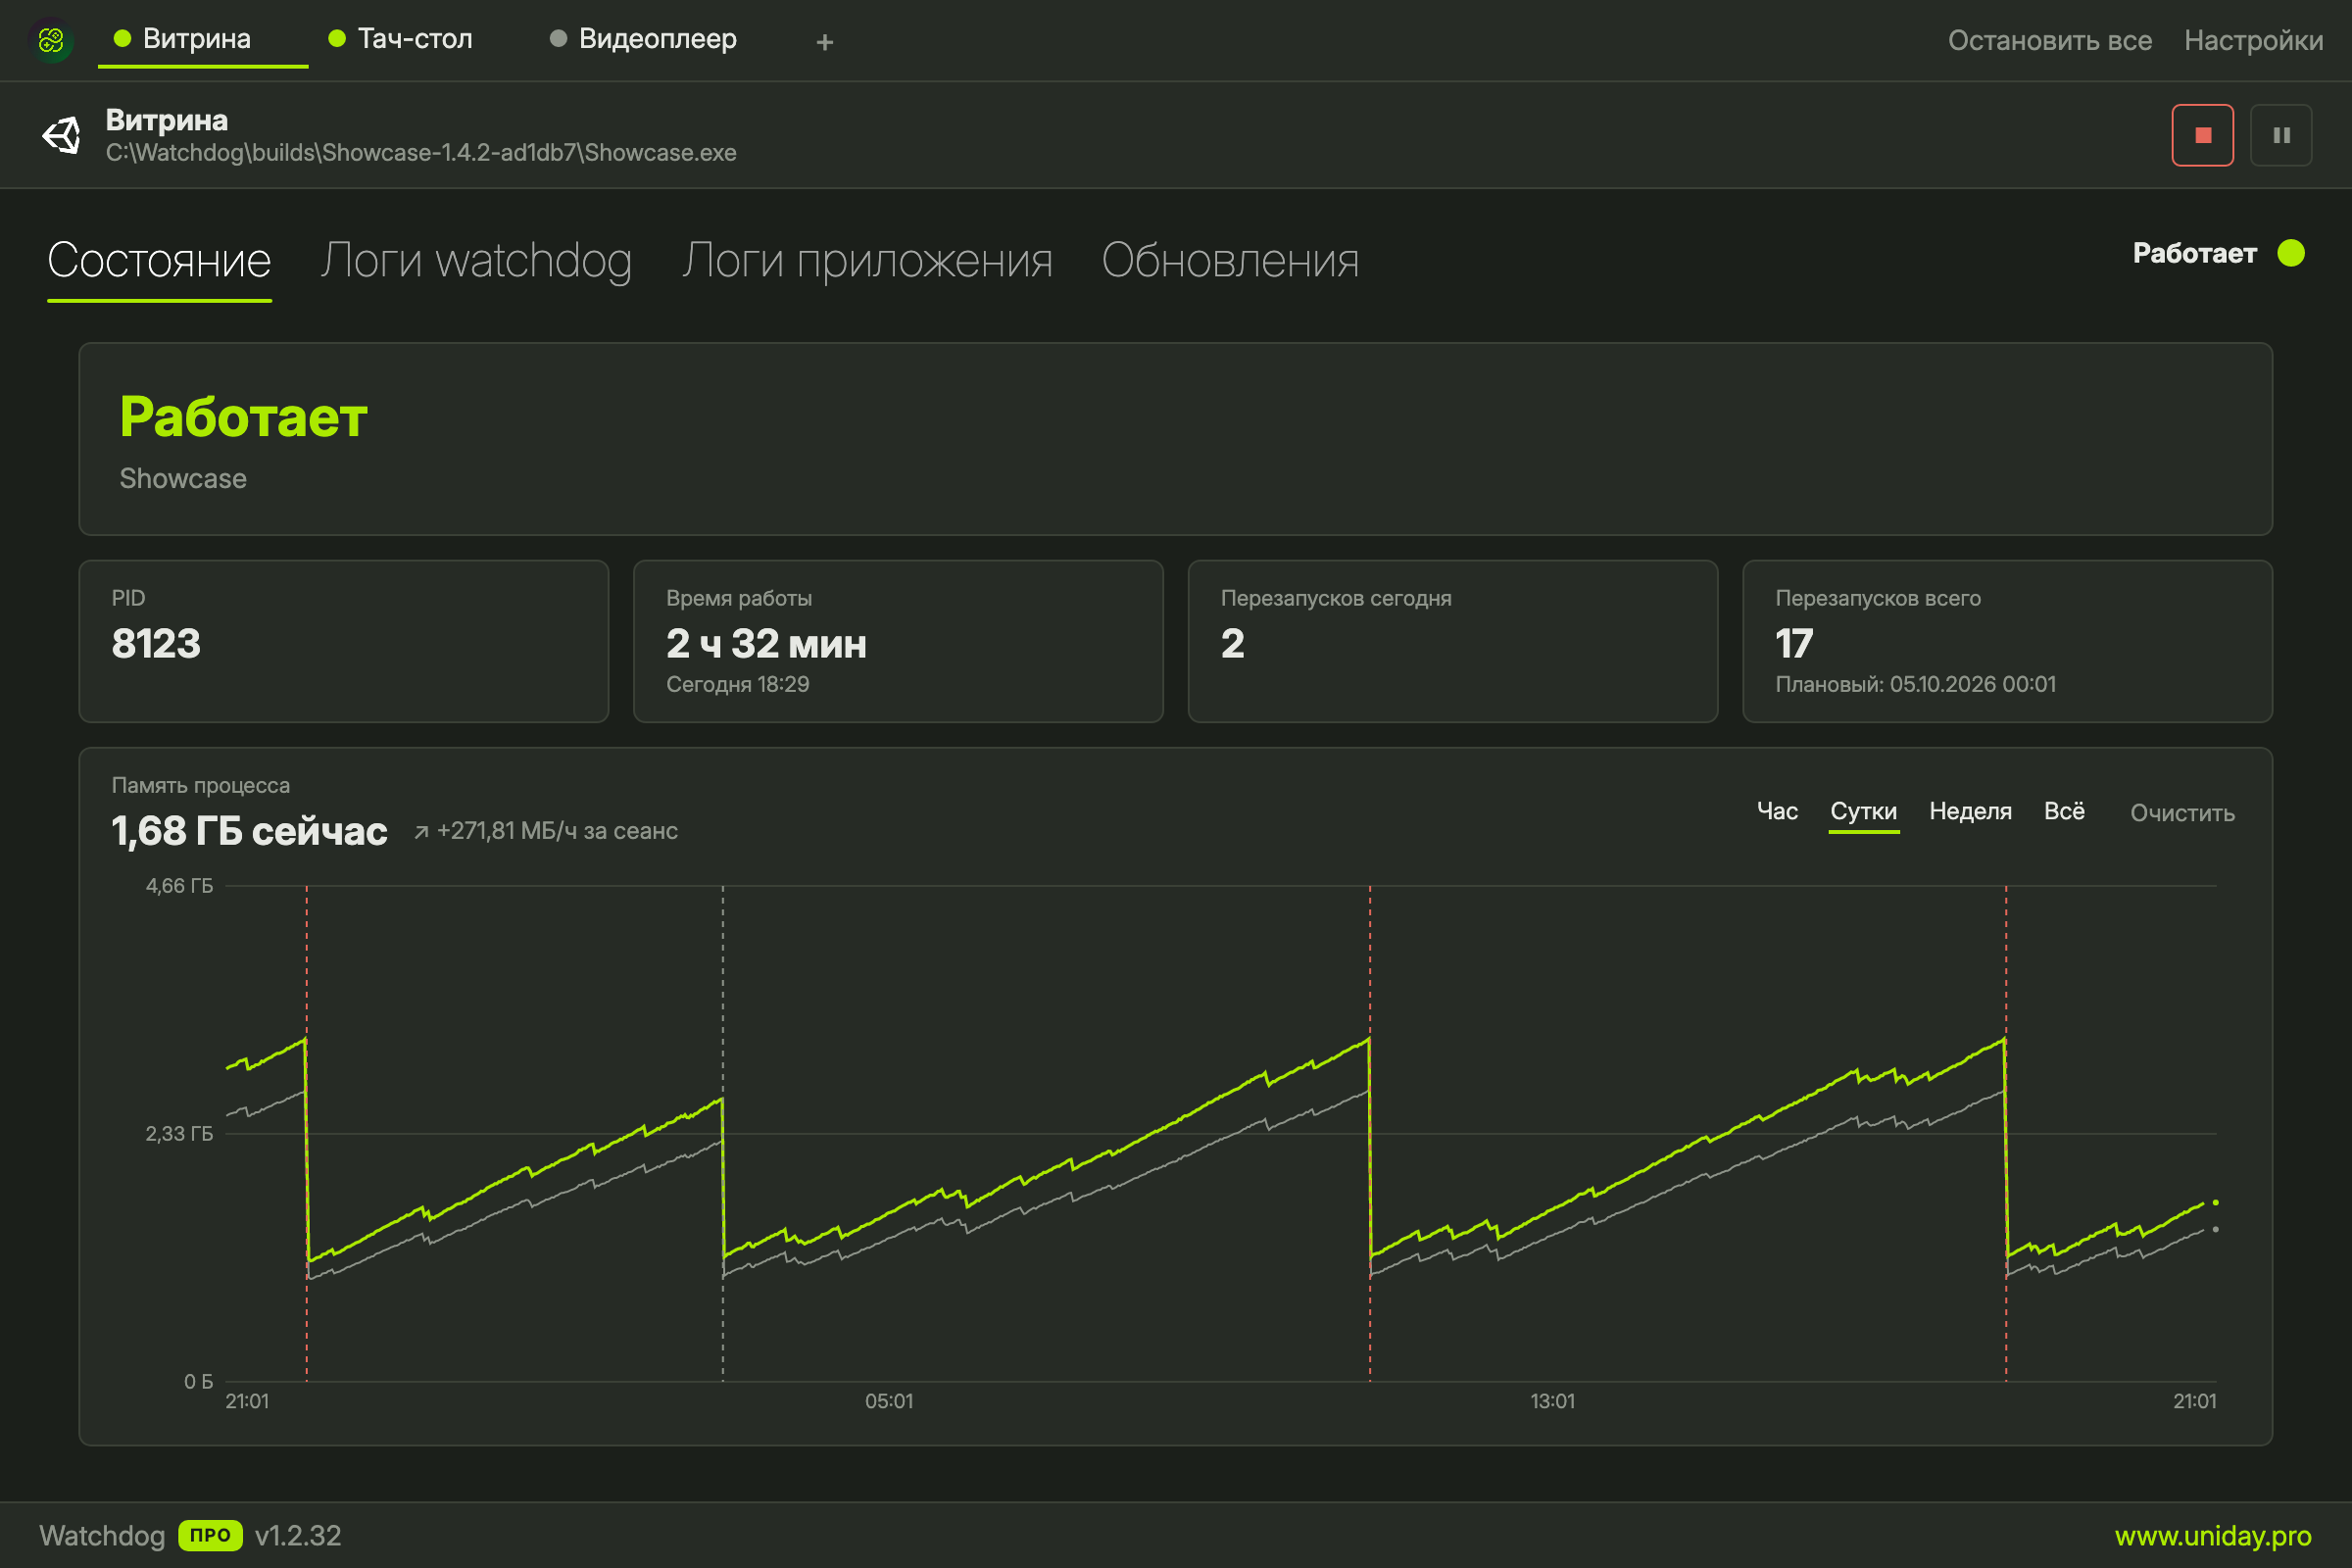Image resolution: width=2352 pixels, height=1568 pixels.
Task: Click the uptime value 2 ч 32 мин
Action: [x=766, y=643]
